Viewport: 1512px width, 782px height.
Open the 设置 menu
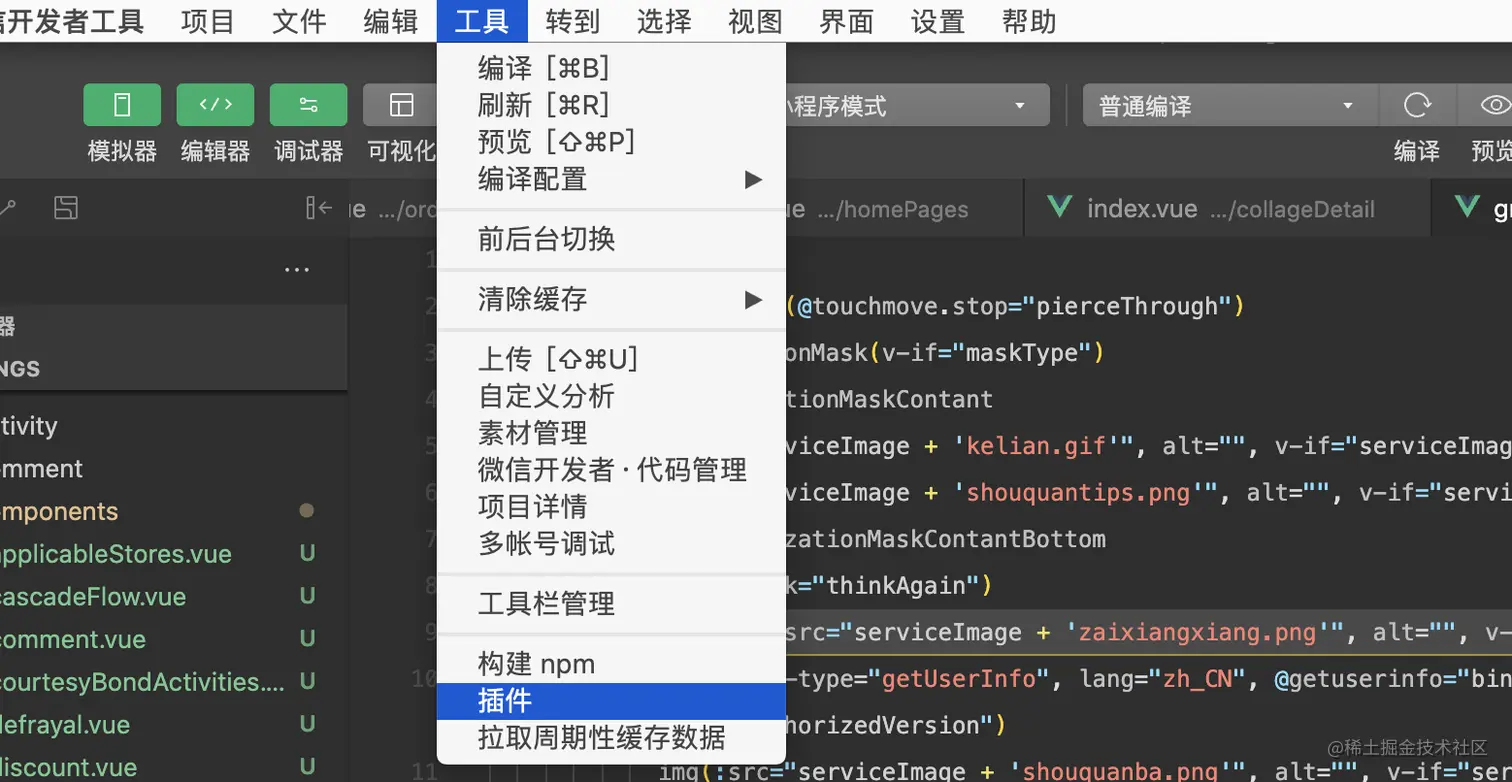pos(938,21)
